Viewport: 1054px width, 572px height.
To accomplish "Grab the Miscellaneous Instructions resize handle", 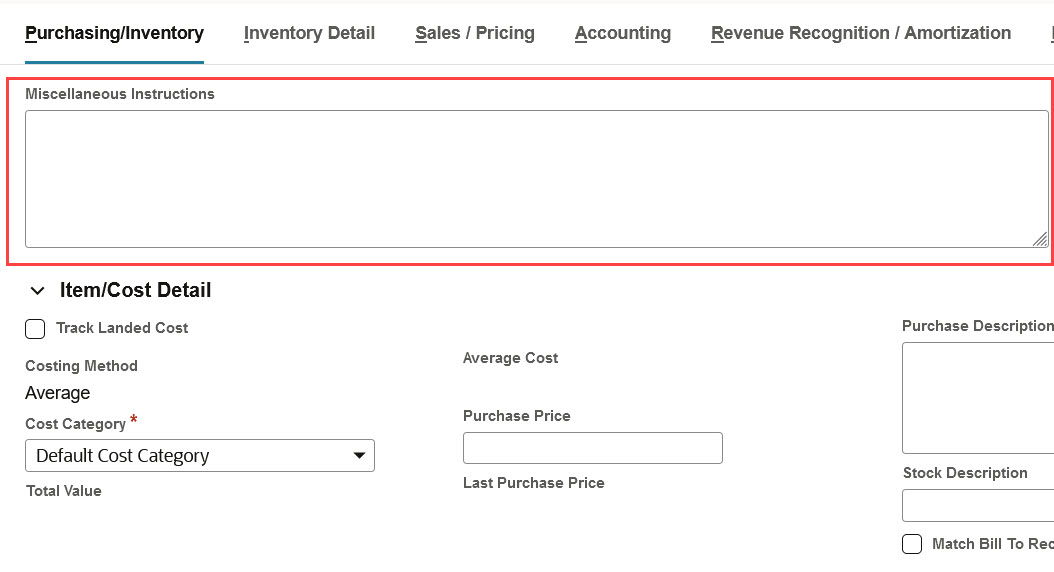I will click(1040, 239).
